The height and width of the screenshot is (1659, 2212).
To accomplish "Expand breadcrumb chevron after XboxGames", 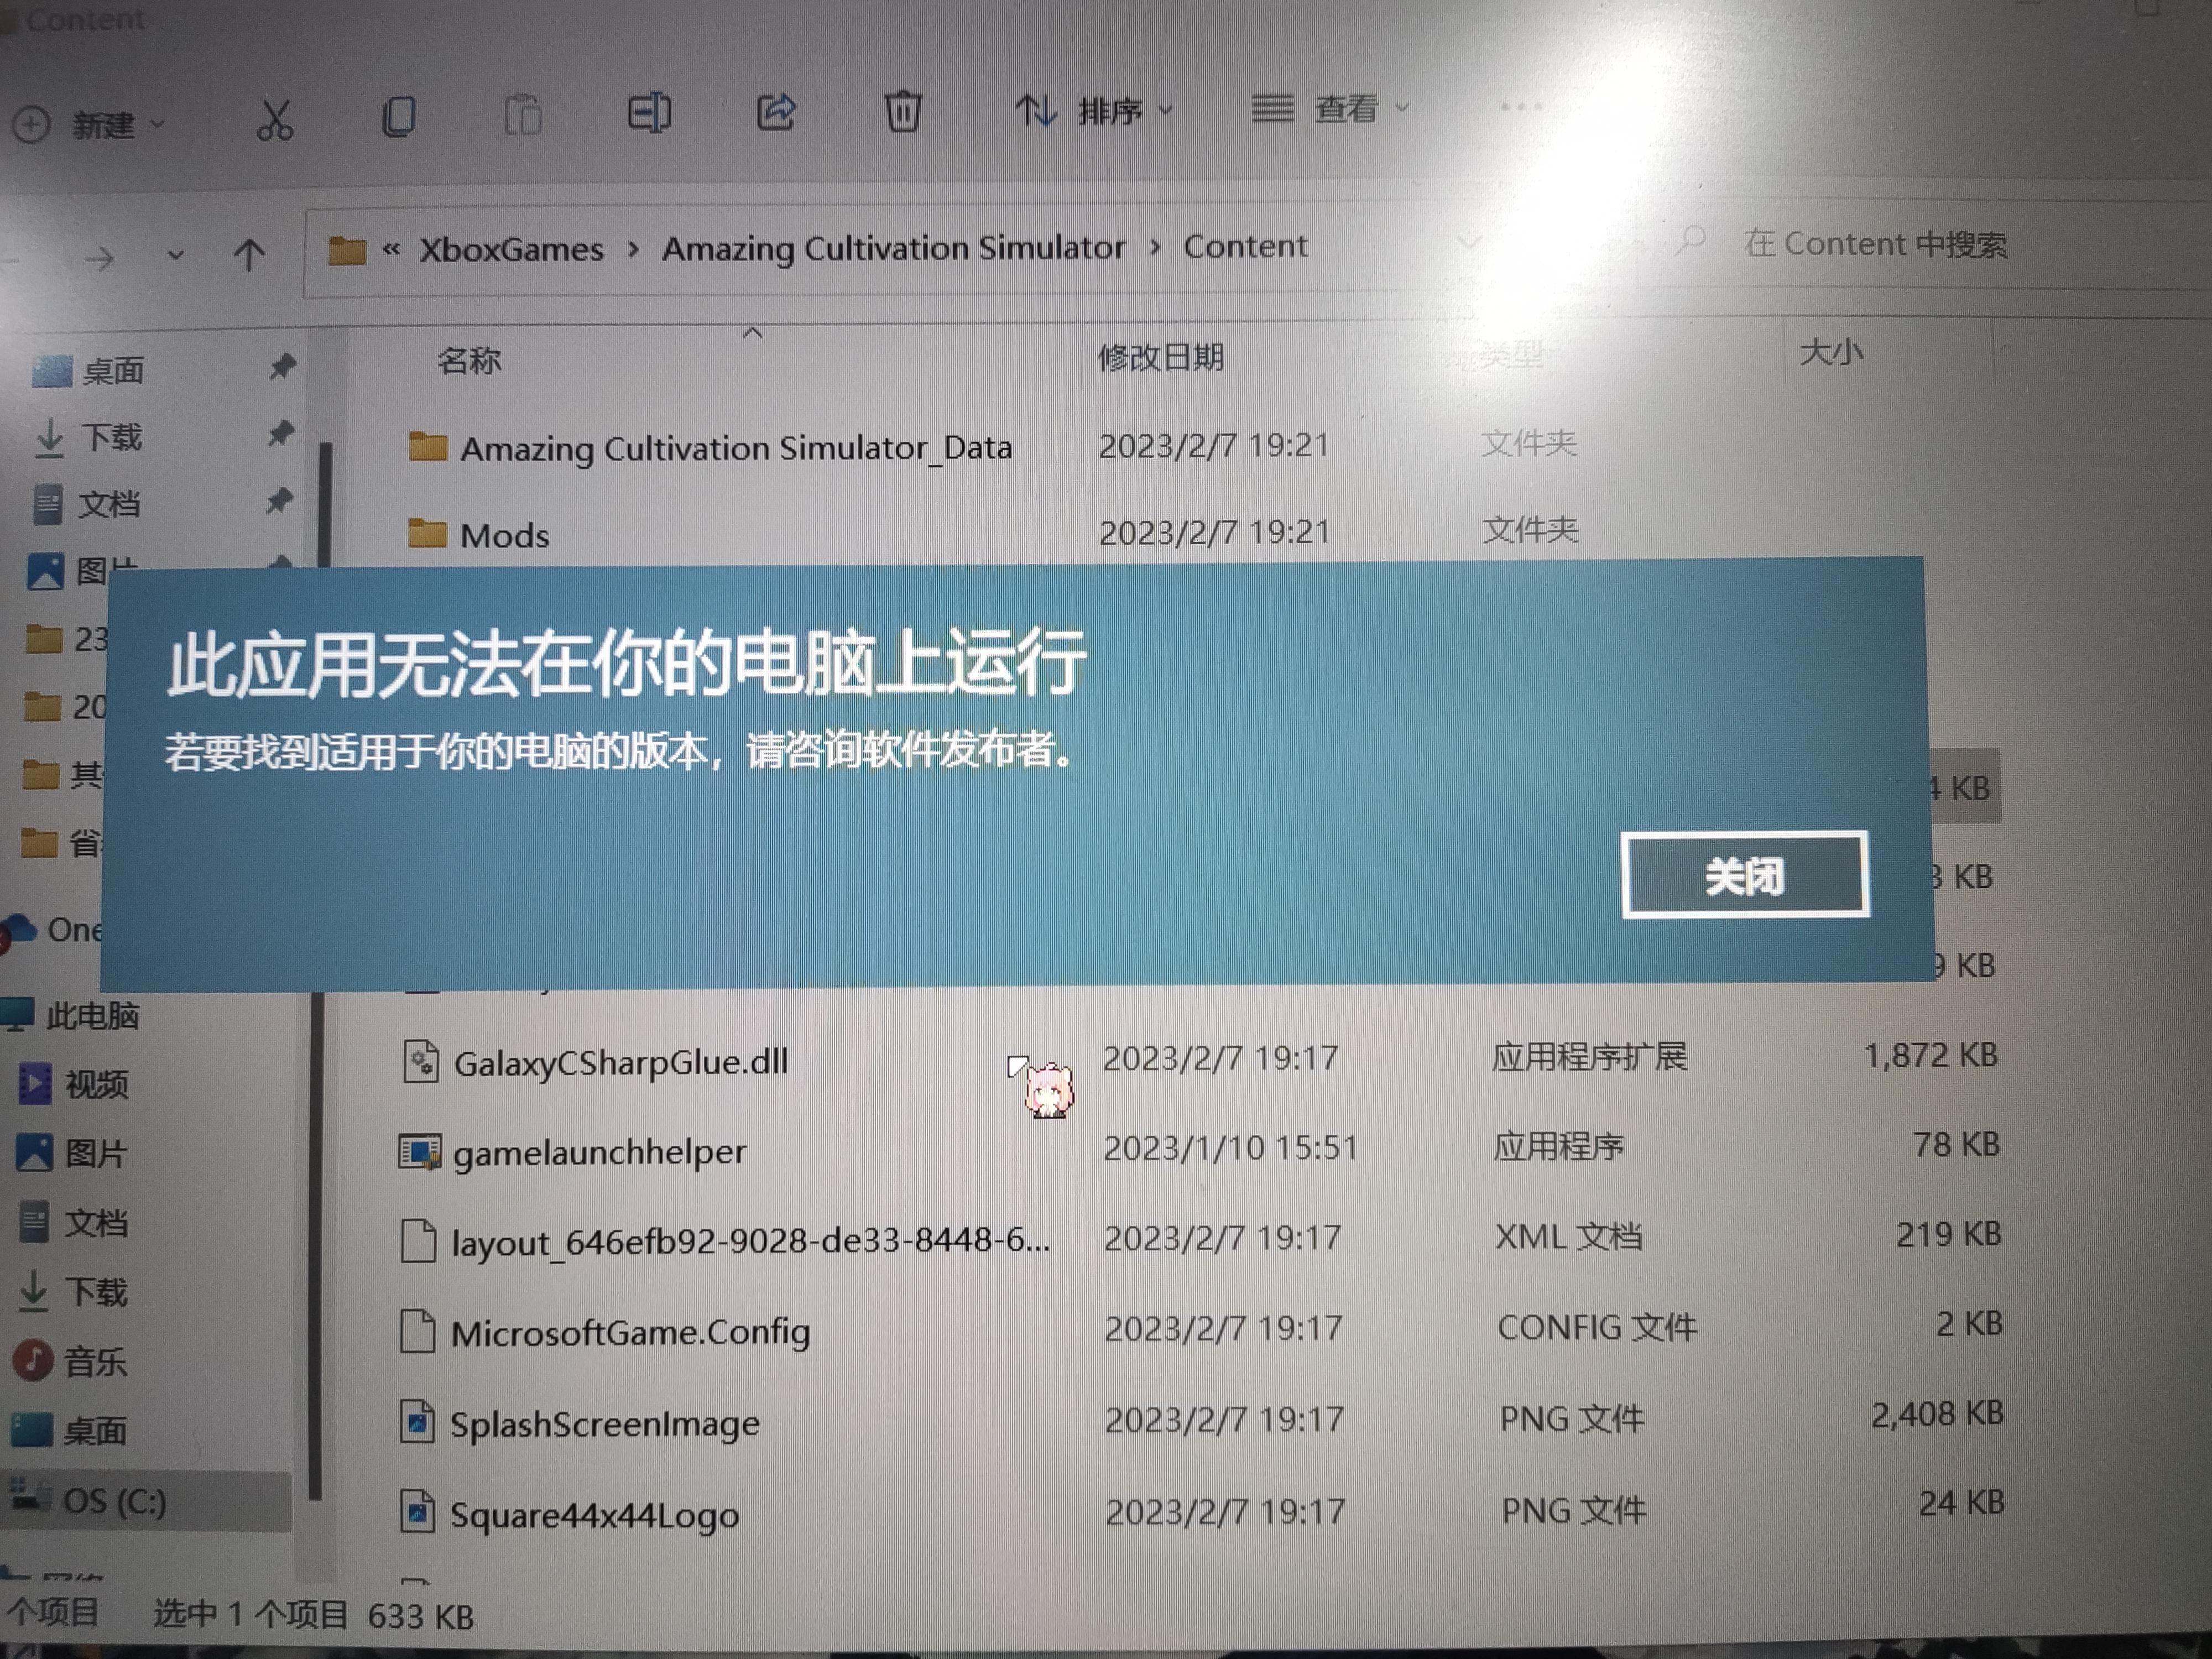I will tap(633, 249).
